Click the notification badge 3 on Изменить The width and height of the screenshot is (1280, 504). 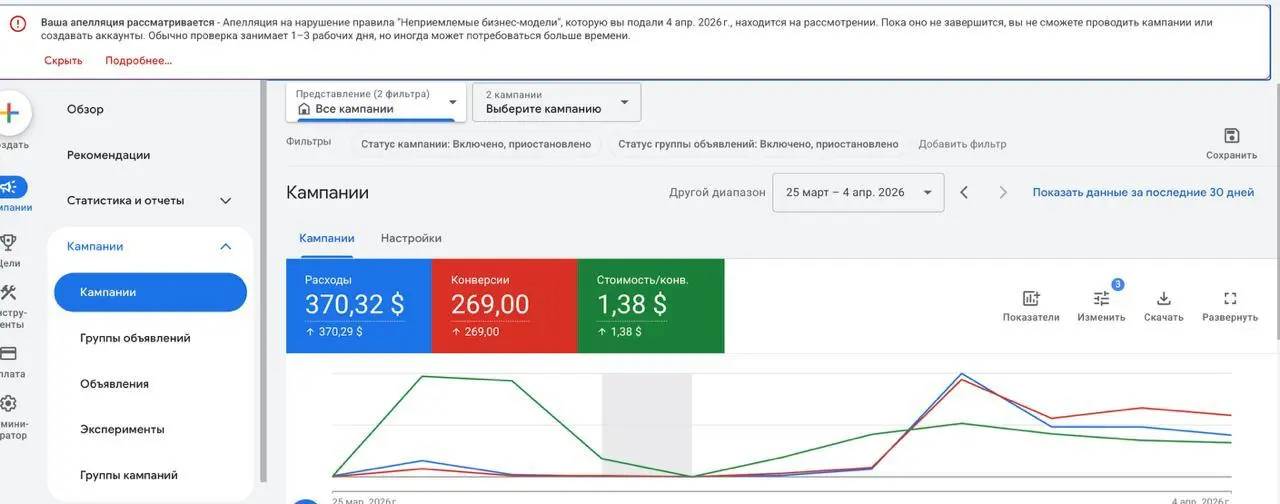(x=1117, y=285)
